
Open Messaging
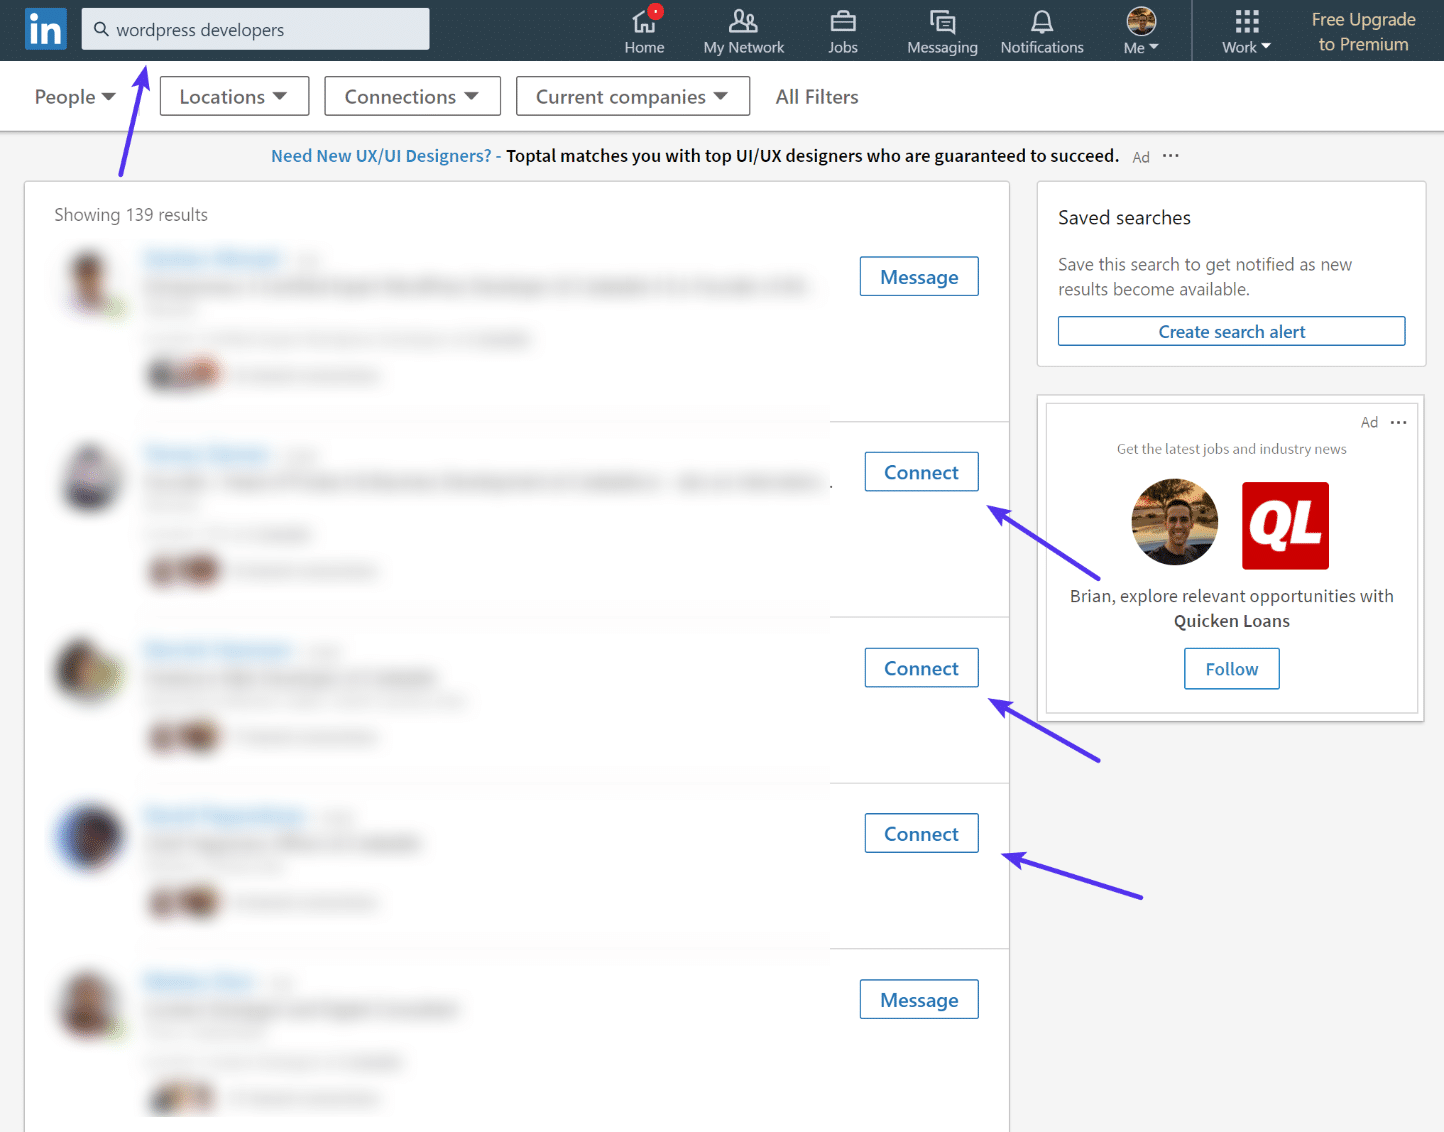pyautogui.click(x=941, y=30)
